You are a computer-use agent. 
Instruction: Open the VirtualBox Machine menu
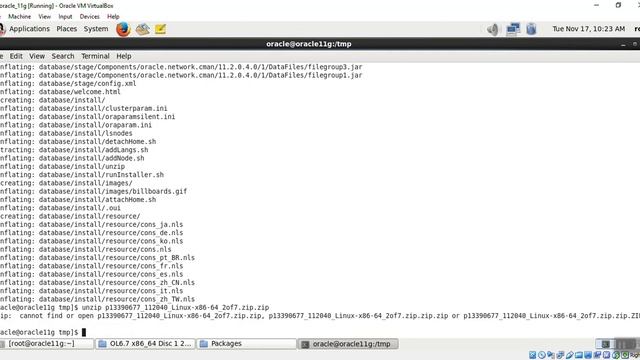tap(19, 17)
